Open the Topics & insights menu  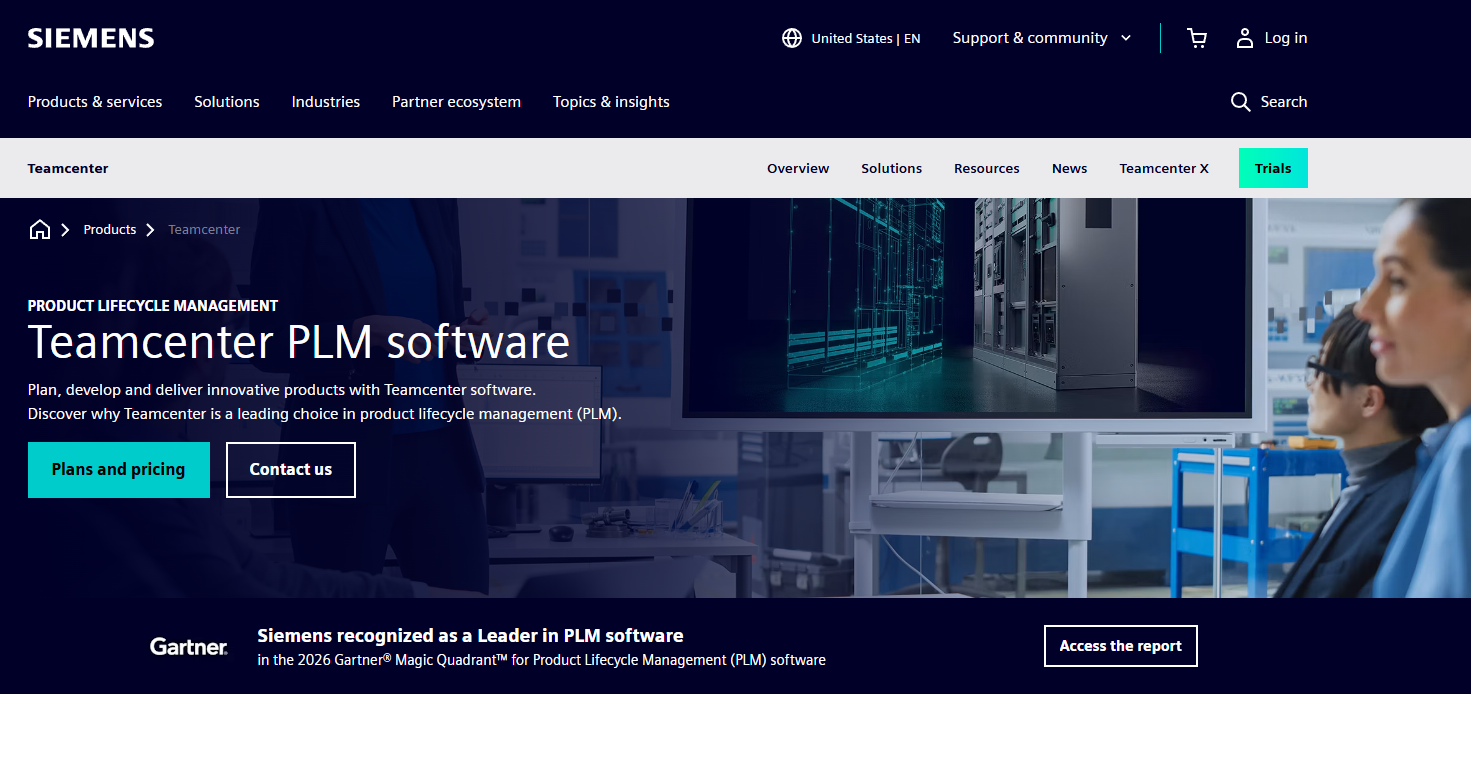point(611,102)
